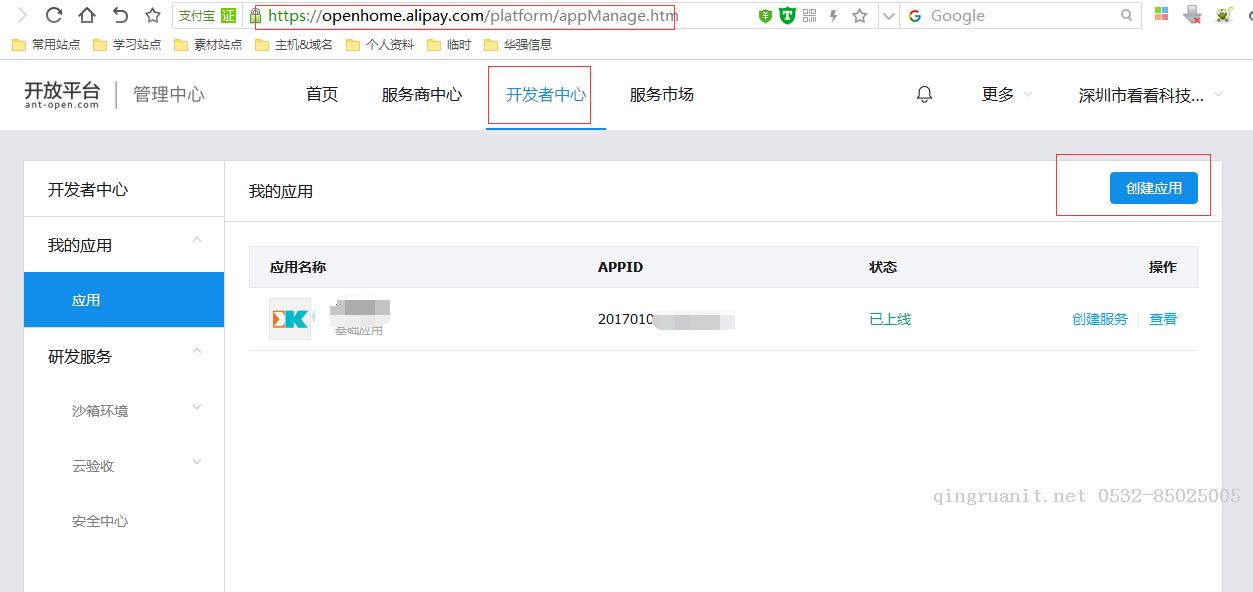Open the 深圳市看看科技 account dropdown

1150,95
